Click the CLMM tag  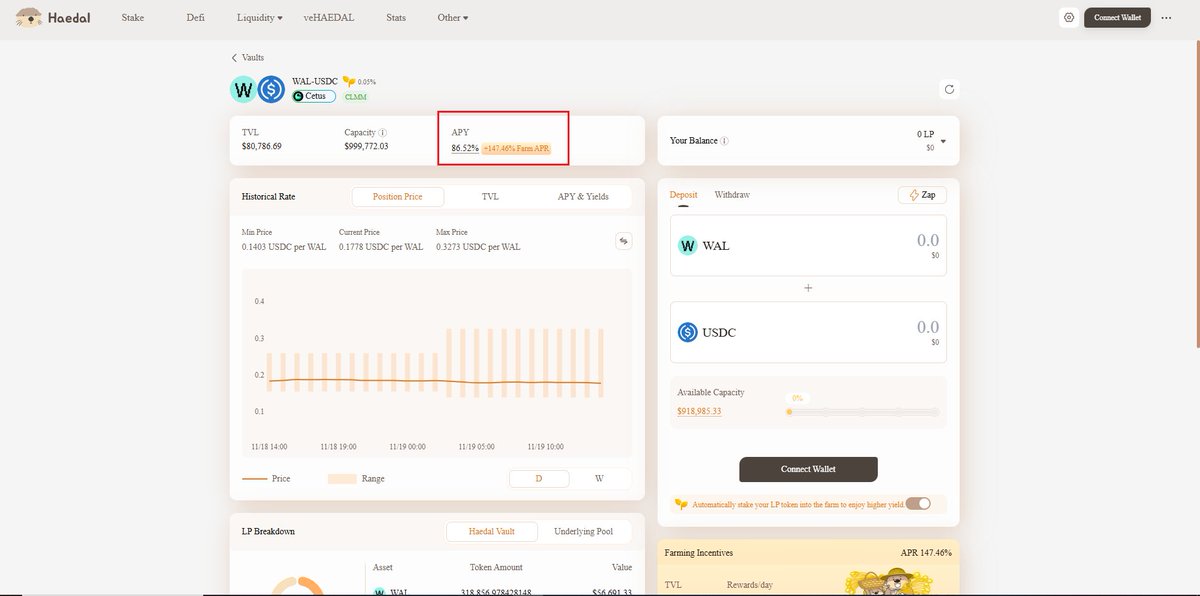(x=355, y=97)
